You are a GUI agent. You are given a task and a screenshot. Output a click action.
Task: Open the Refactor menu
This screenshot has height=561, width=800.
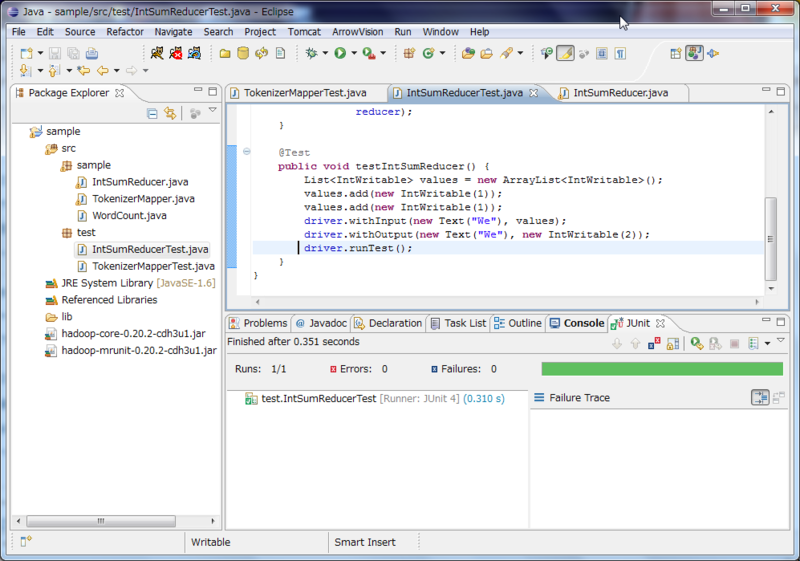[125, 32]
